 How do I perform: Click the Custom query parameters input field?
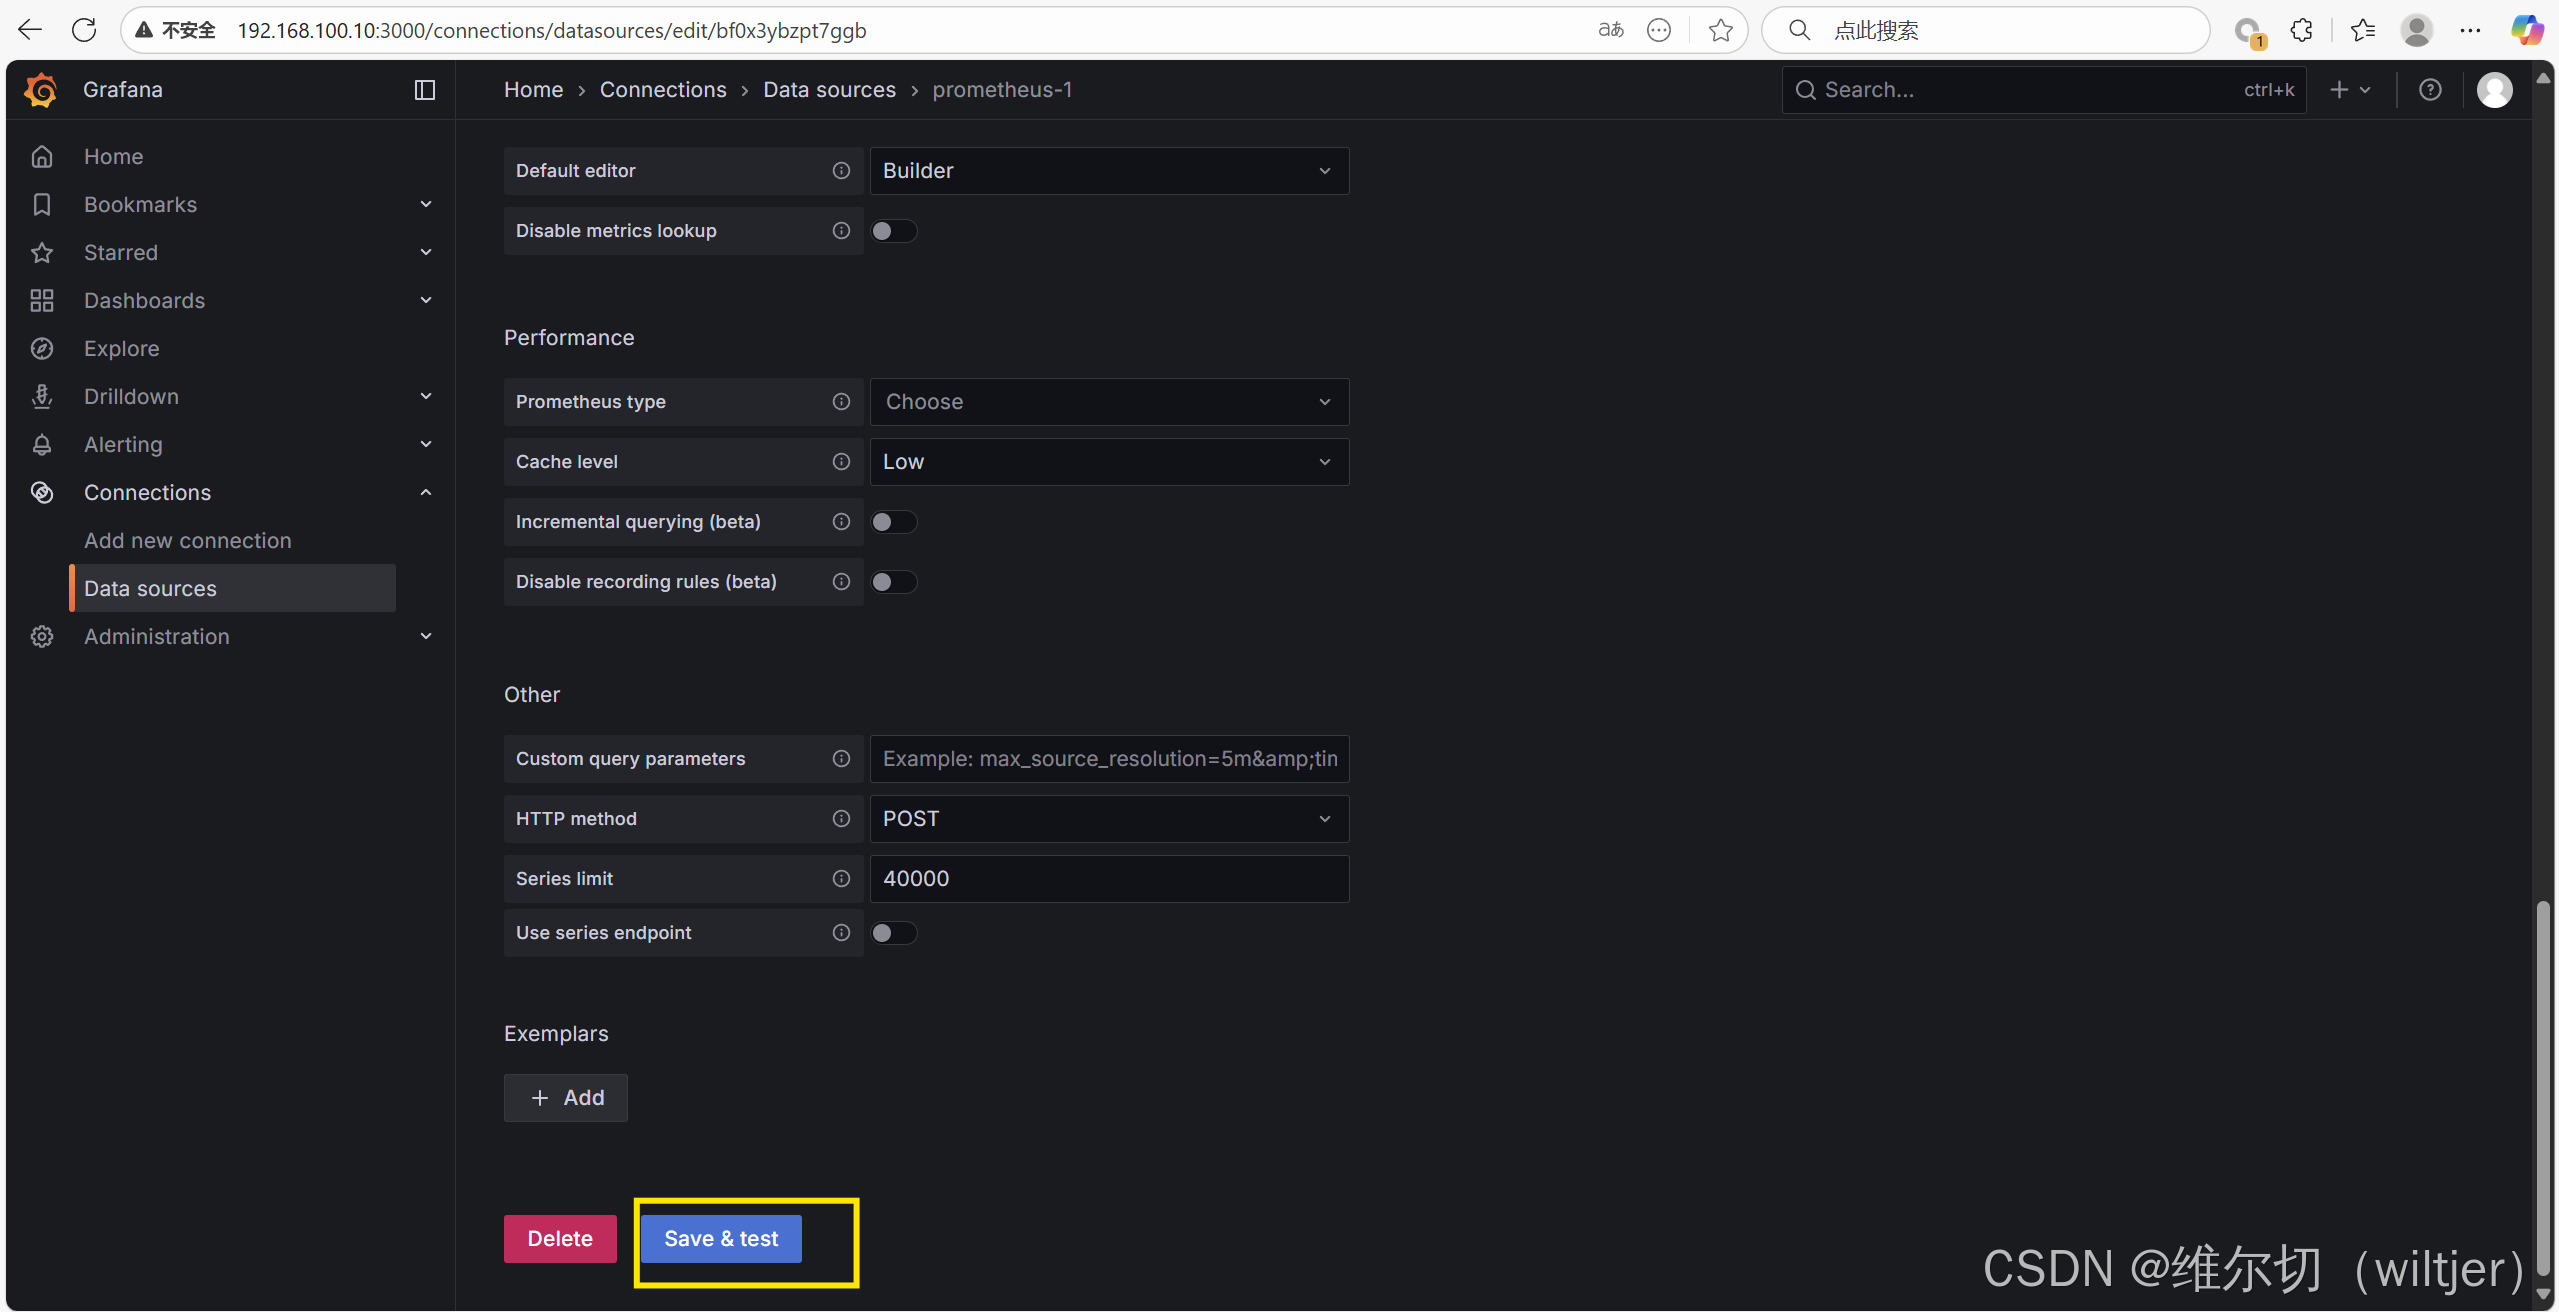point(1108,759)
